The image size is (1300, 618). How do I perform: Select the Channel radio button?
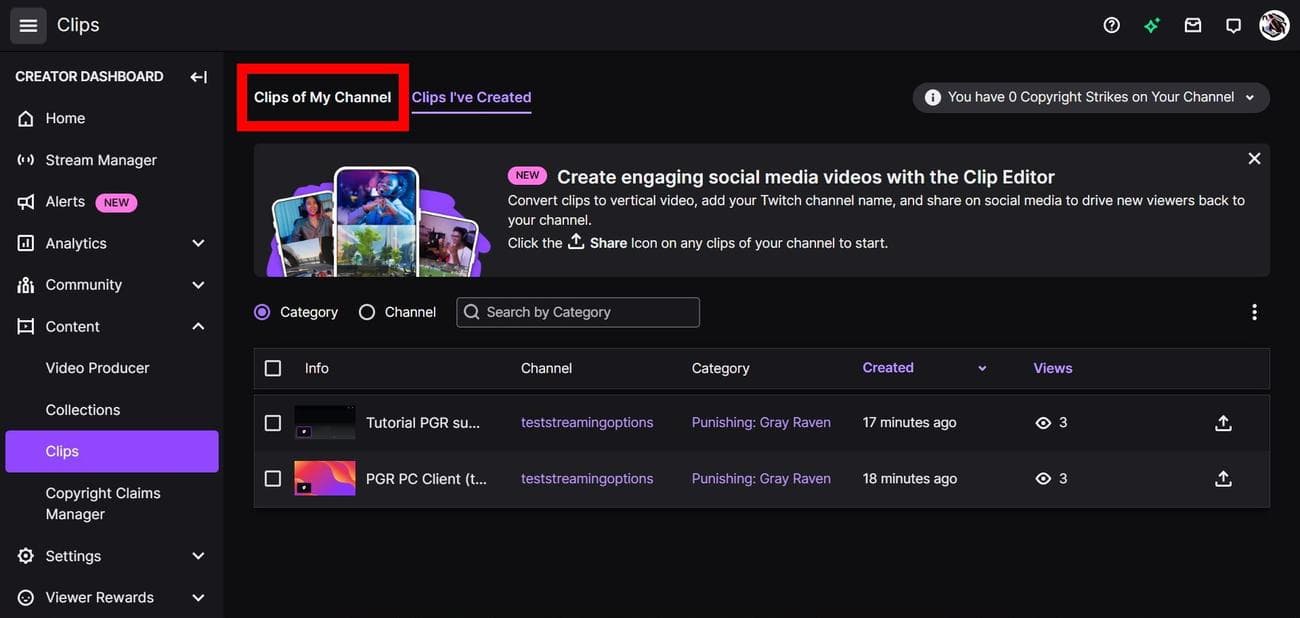tap(367, 312)
